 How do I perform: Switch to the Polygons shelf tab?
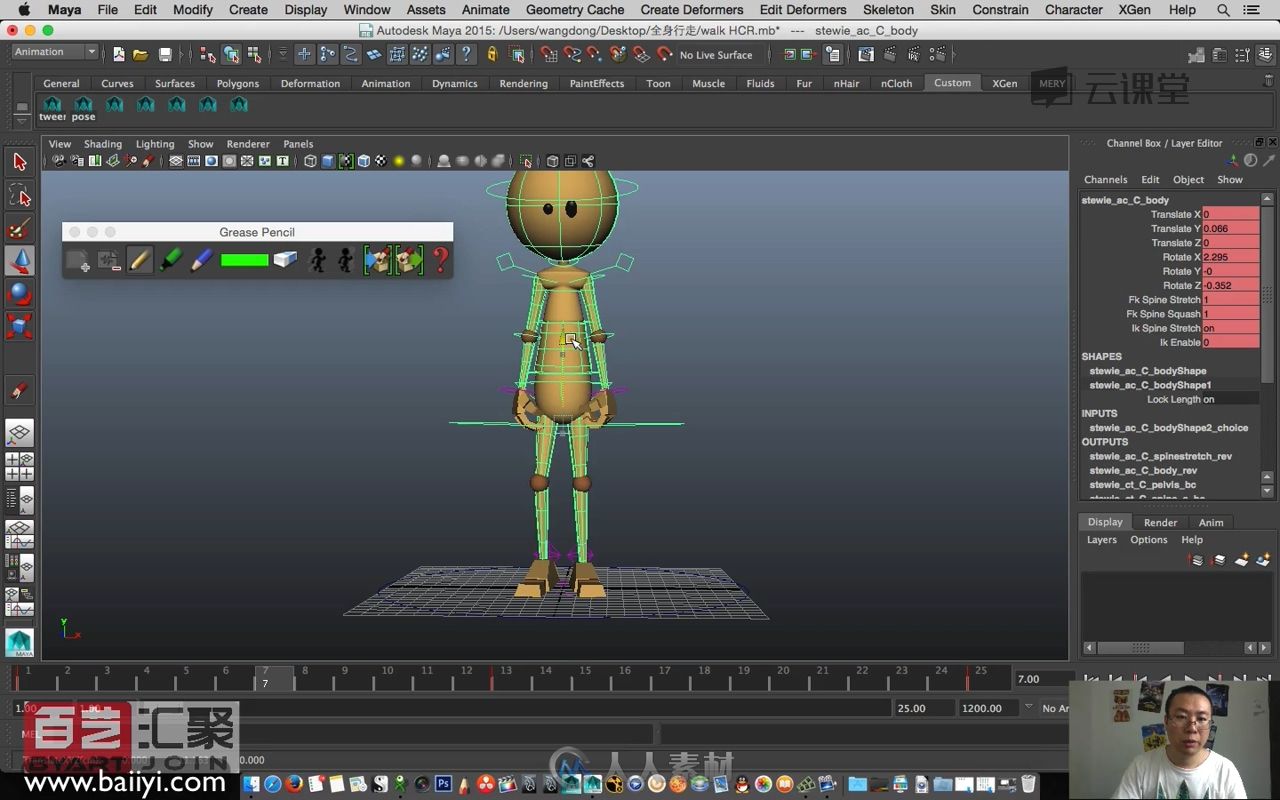(238, 84)
